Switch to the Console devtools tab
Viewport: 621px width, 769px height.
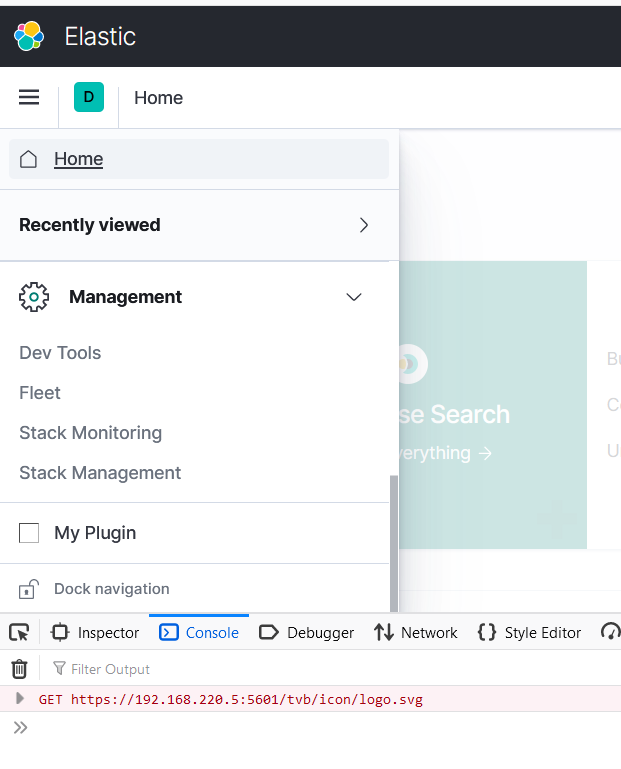pos(199,633)
